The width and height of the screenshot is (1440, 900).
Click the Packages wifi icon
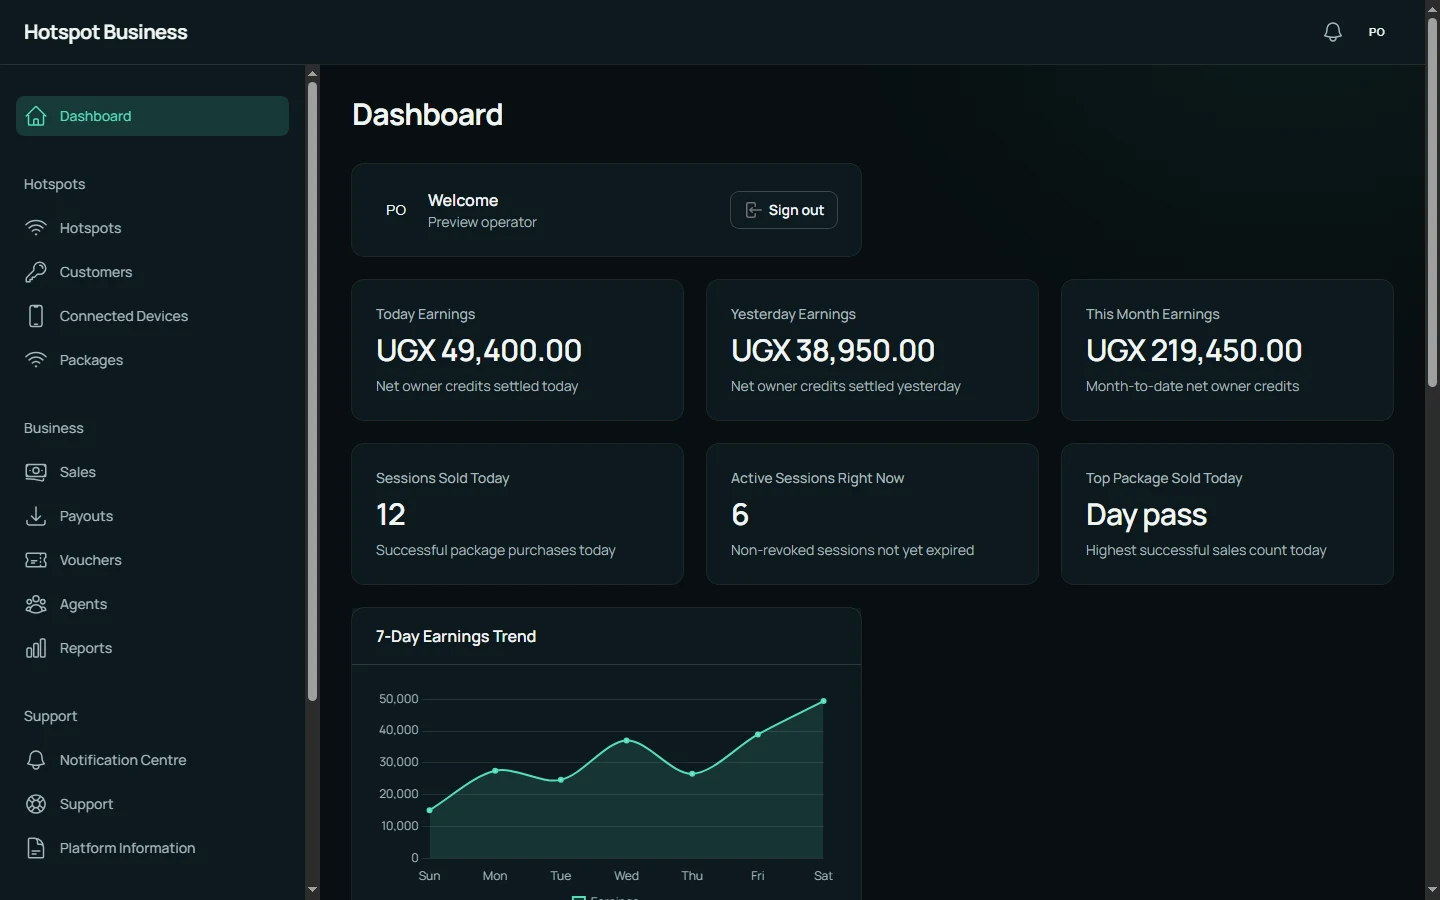click(36, 360)
